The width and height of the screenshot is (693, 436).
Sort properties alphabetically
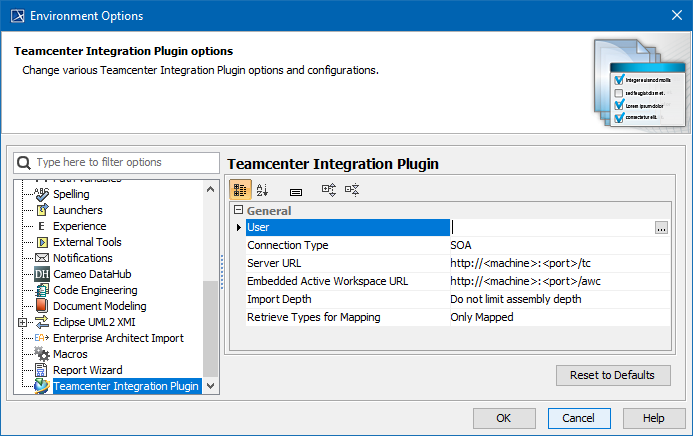click(x=263, y=189)
